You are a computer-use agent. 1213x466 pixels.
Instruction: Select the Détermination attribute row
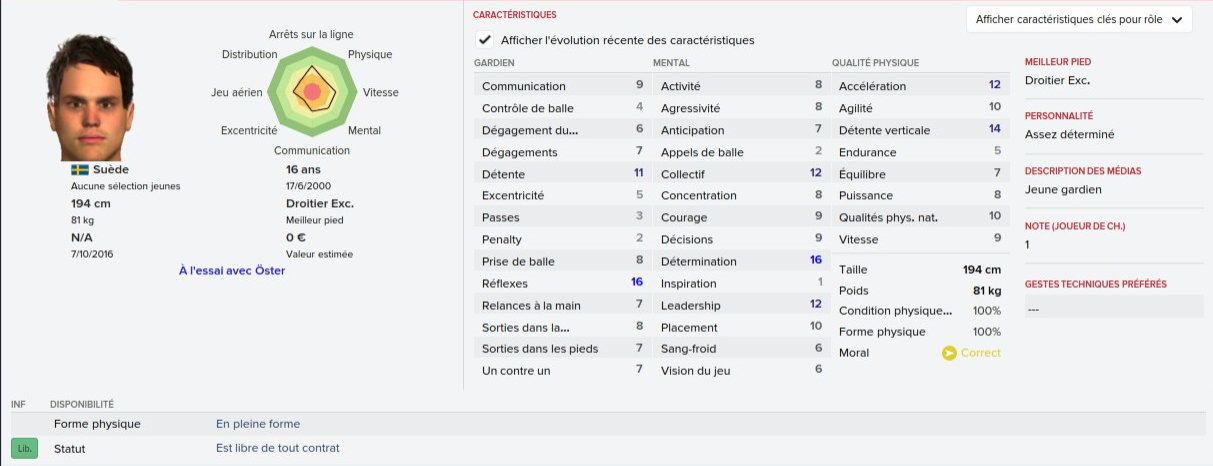tap(740, 261)
